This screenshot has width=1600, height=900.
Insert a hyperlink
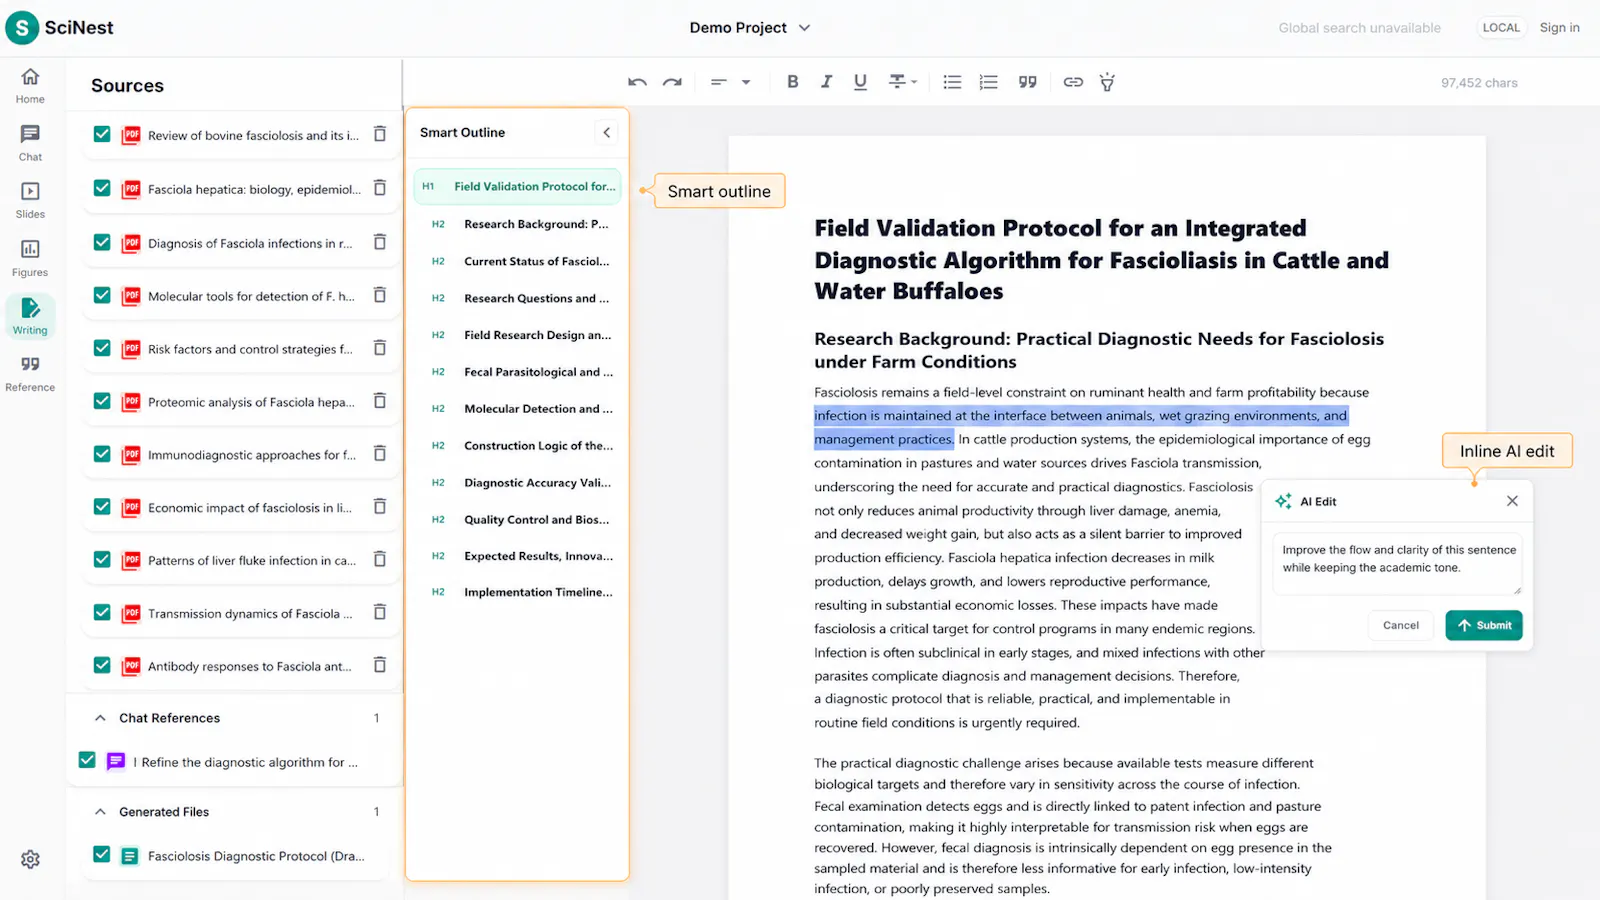click(1073, 82)
